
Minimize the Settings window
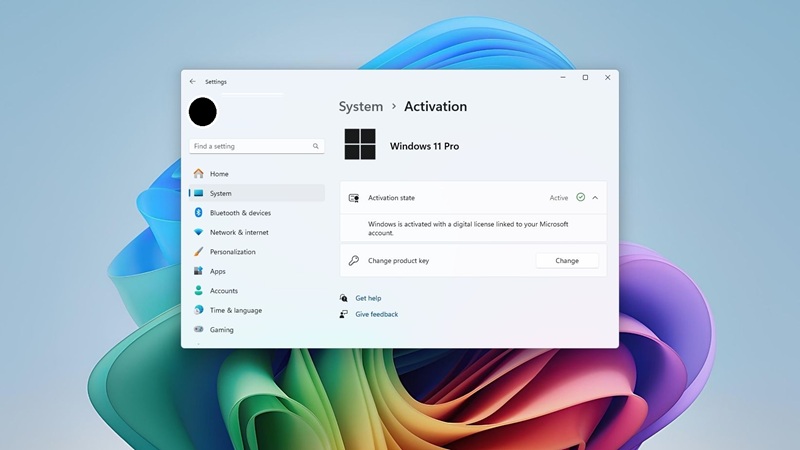[563, 78]
